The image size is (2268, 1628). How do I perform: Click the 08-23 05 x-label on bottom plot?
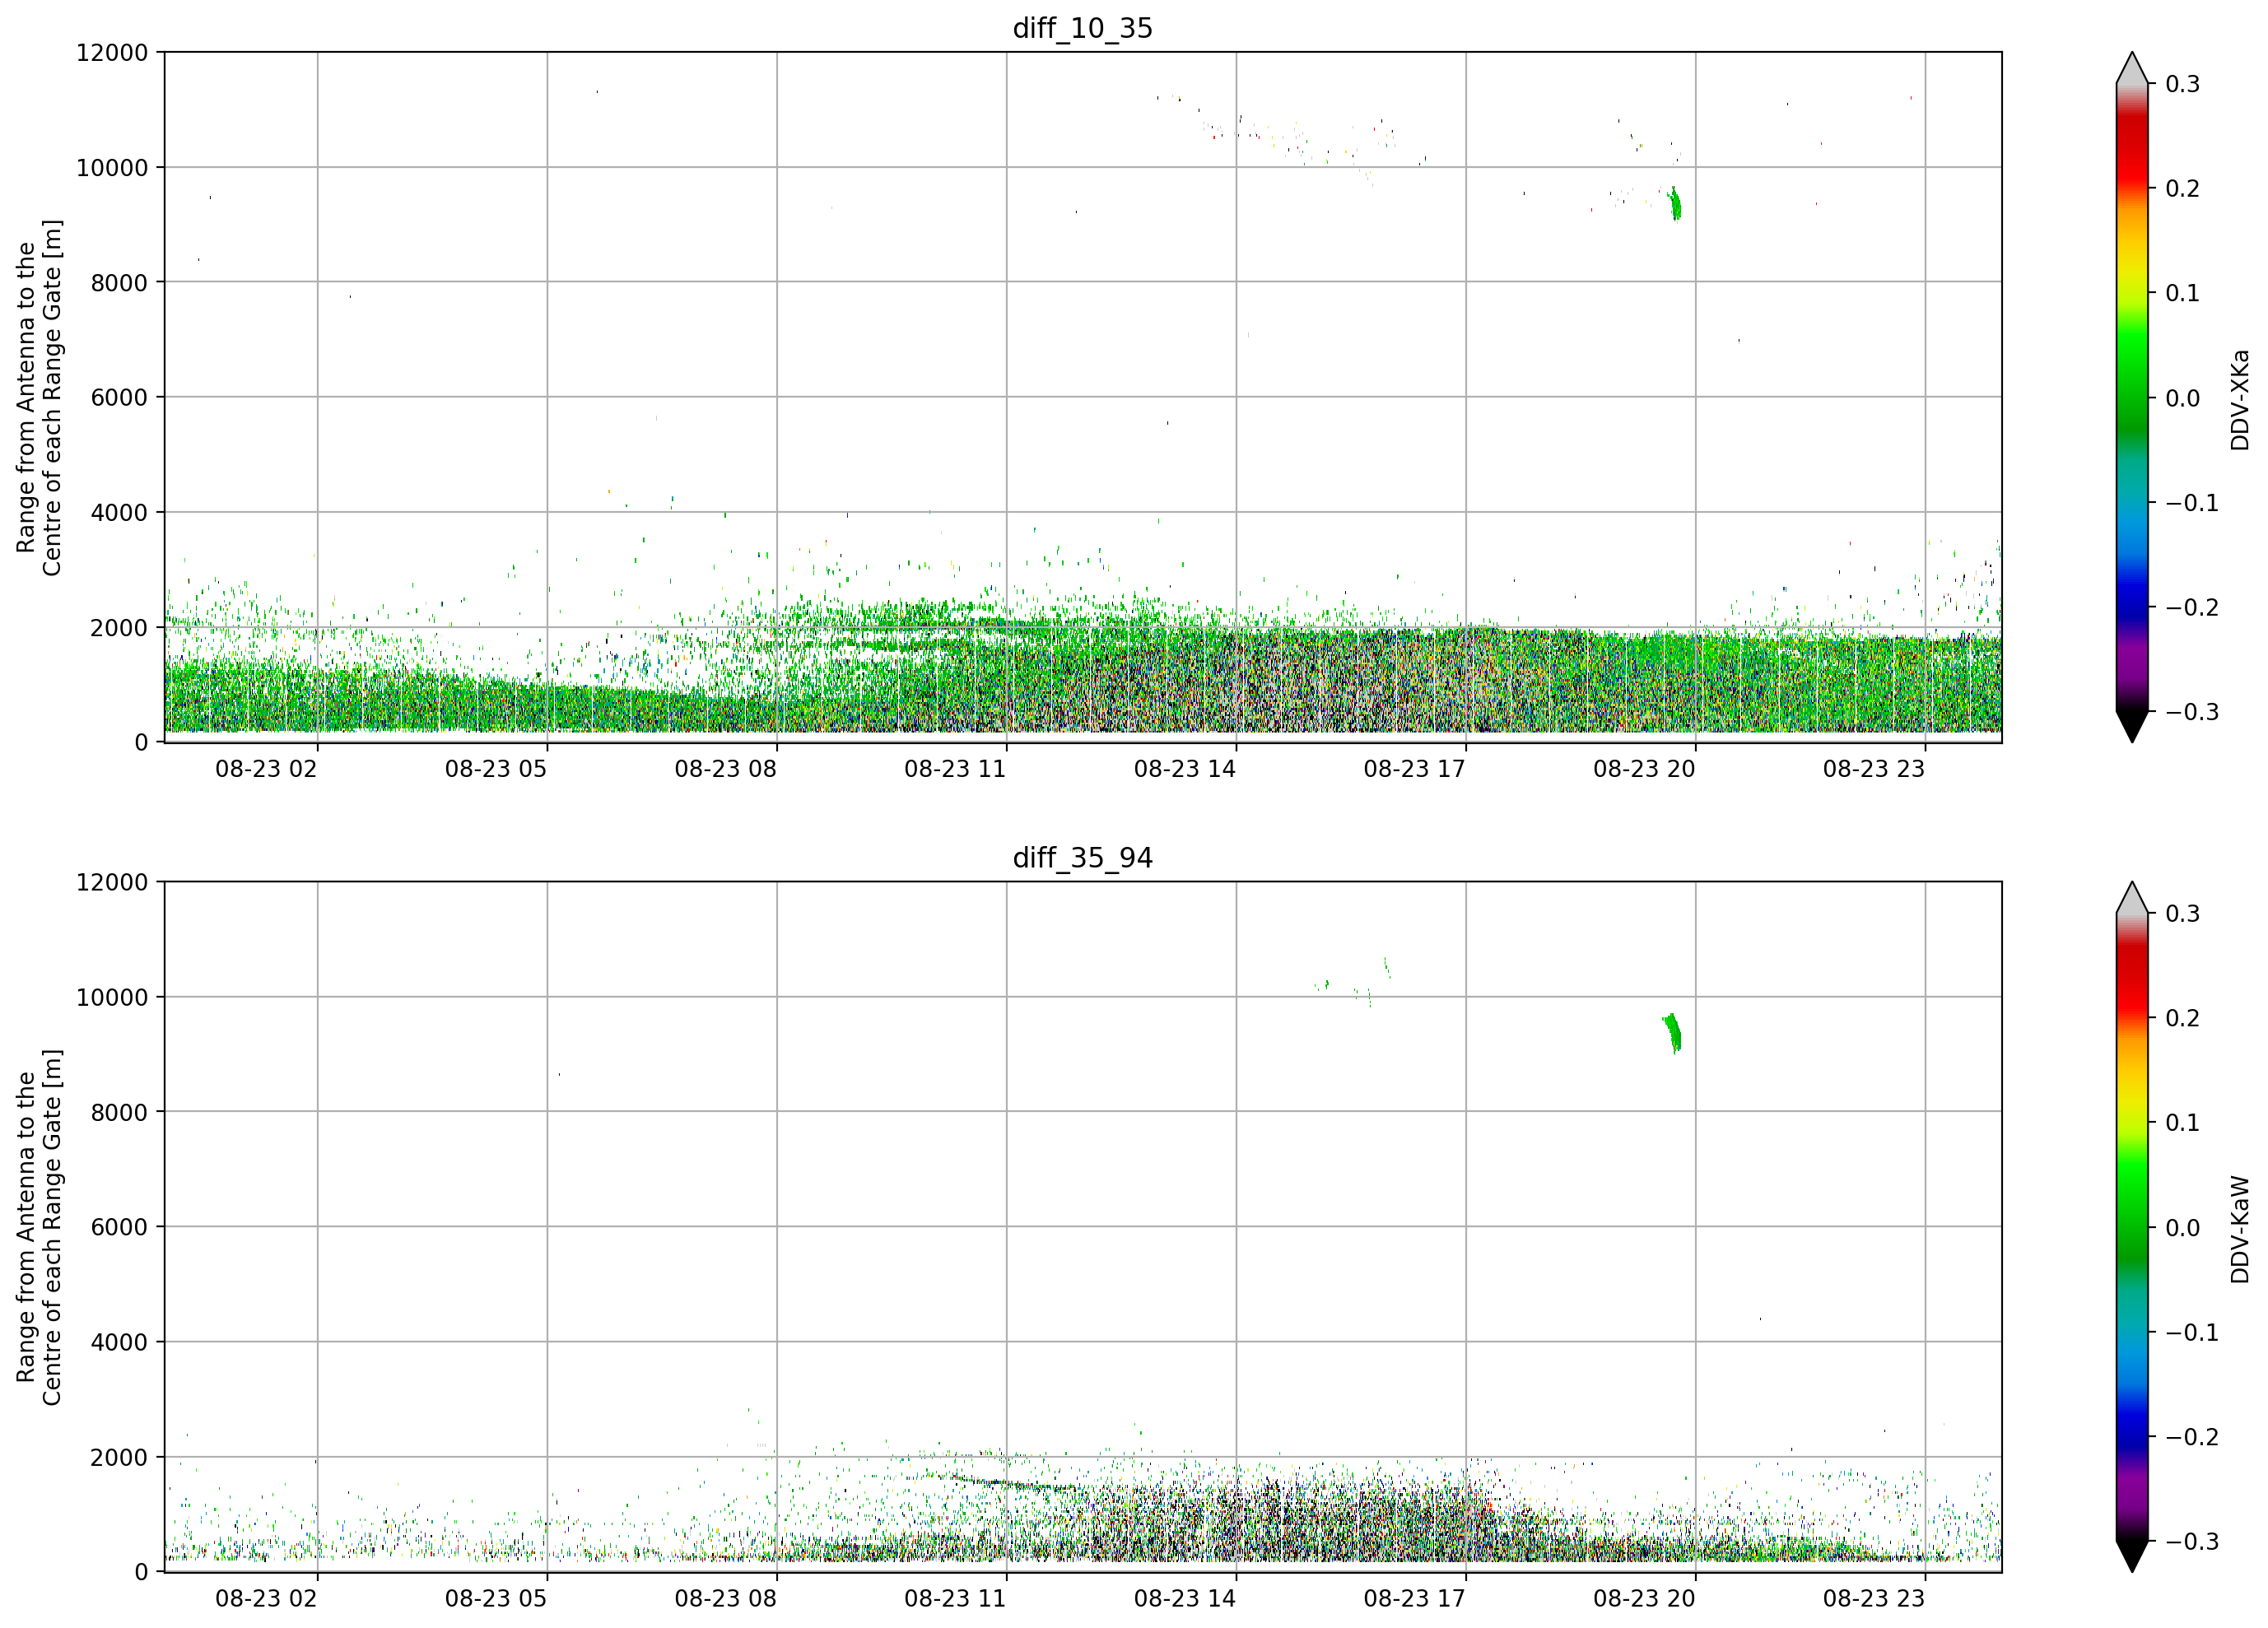point(496,1598)
